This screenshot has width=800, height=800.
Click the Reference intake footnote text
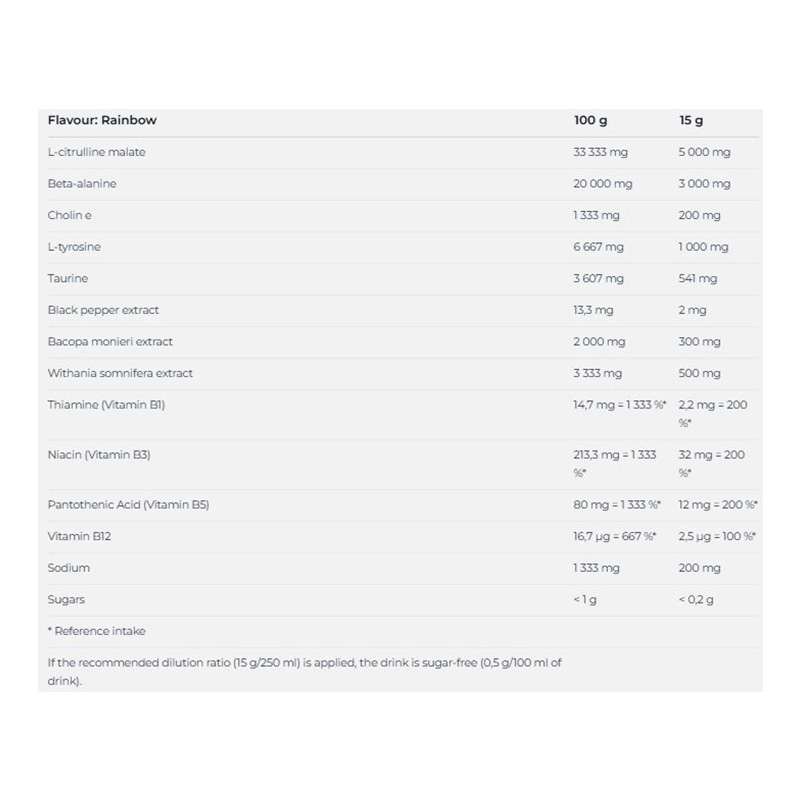(x=96, y=631)
